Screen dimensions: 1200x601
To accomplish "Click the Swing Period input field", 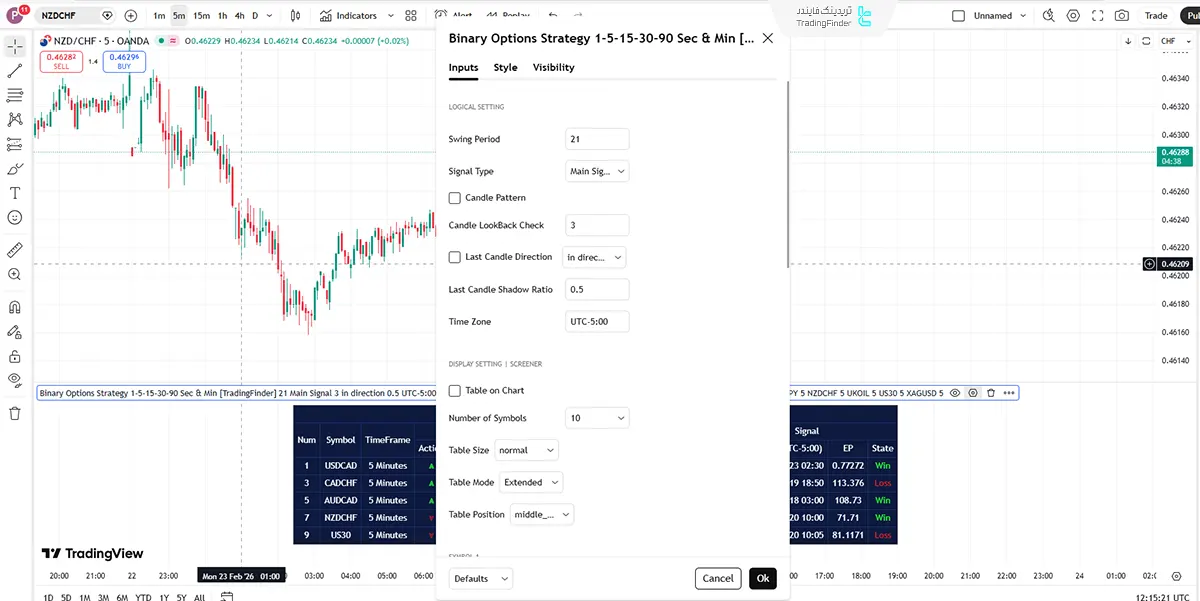I will click(597, 140).
